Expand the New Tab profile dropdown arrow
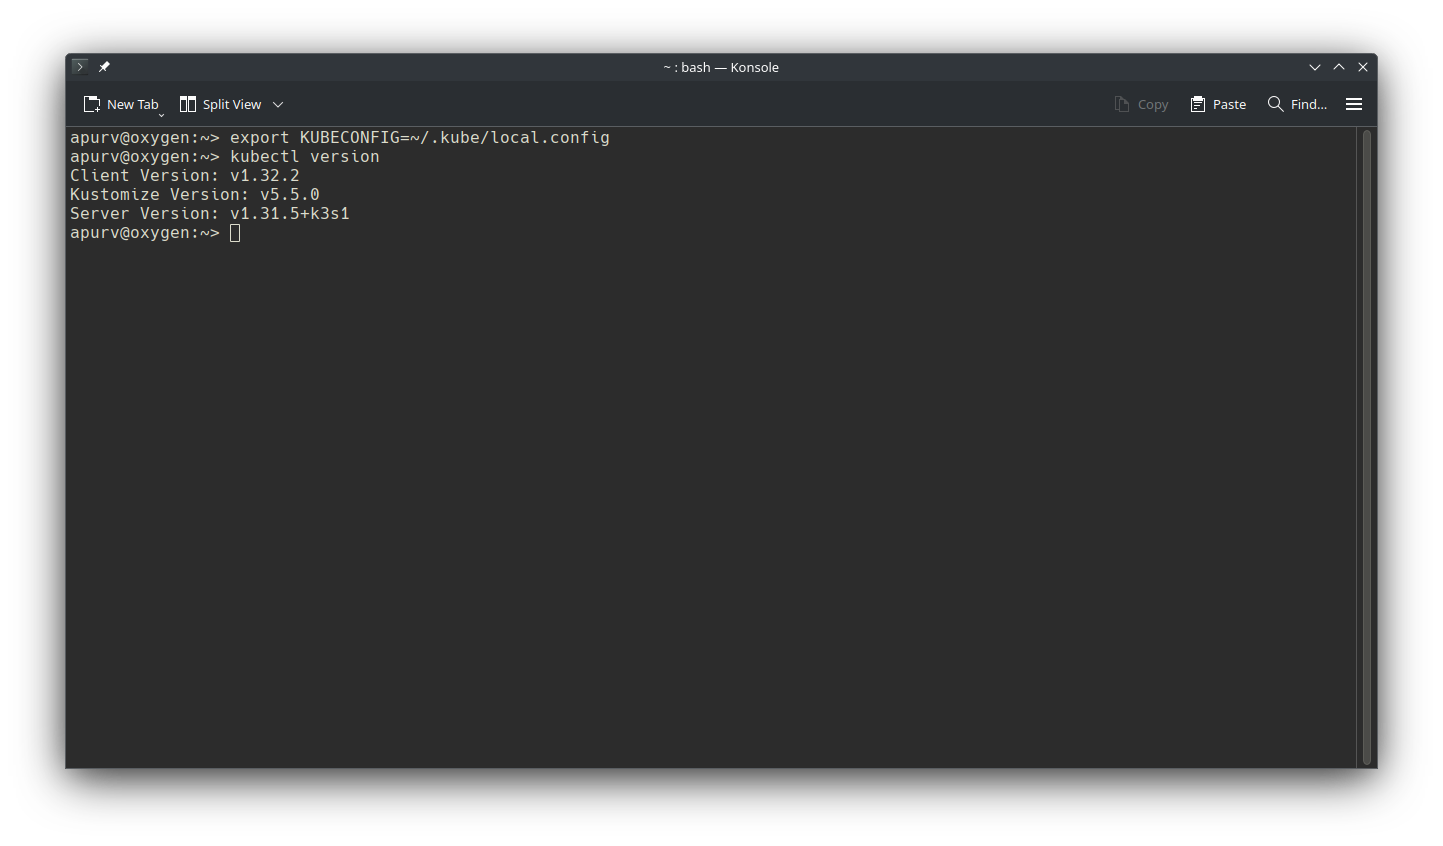This screenshot has width=1443, height=846. (162, 115)
